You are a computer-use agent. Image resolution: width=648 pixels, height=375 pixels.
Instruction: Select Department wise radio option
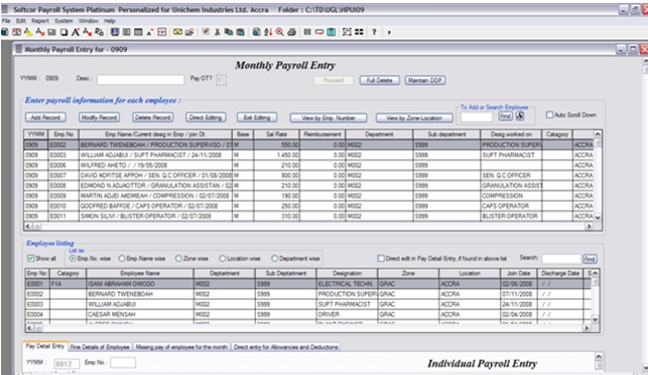tap(274, 258)
